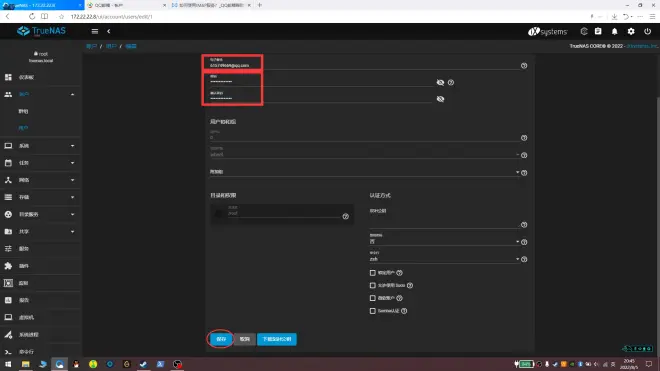Open help for the user ID field
The height and width of the screenshot is (371, 660).
pos(524,138)
